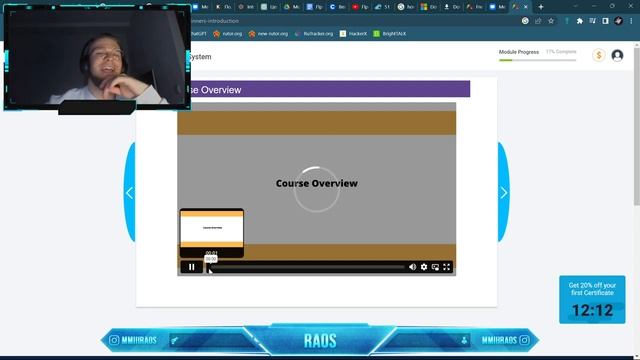
Task: Open Chrome three-dot menu
Action: tap(631, 21)
